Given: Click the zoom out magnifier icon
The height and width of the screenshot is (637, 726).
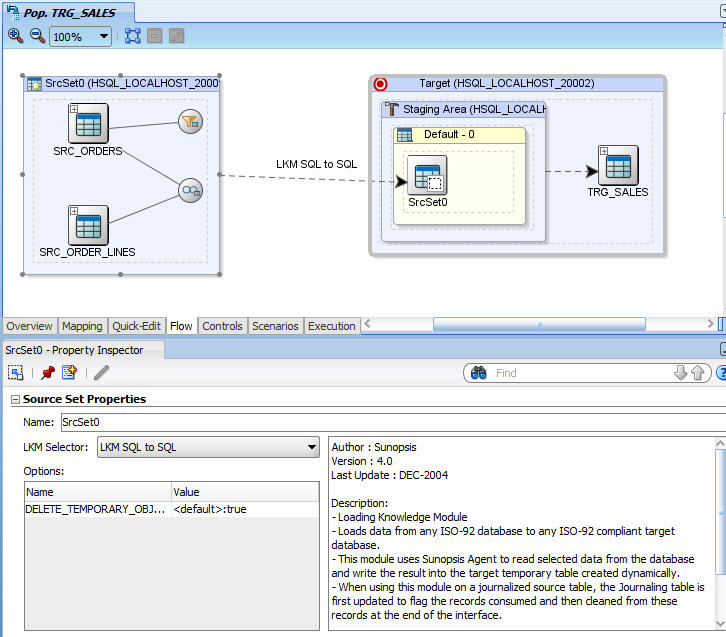Looking at the screenshot, I should tap(37, 36).
